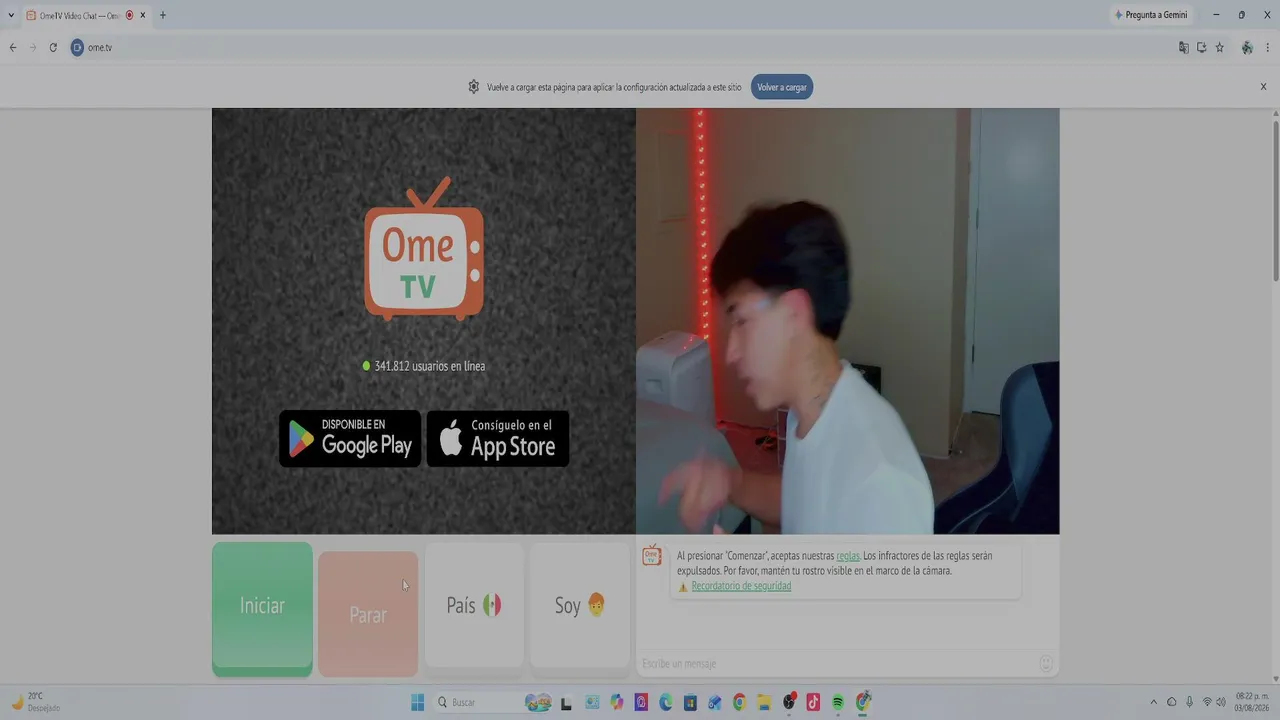Click the Volver a cargar button
This screenshot has height=720, width=1280.
tap(782, 87)
